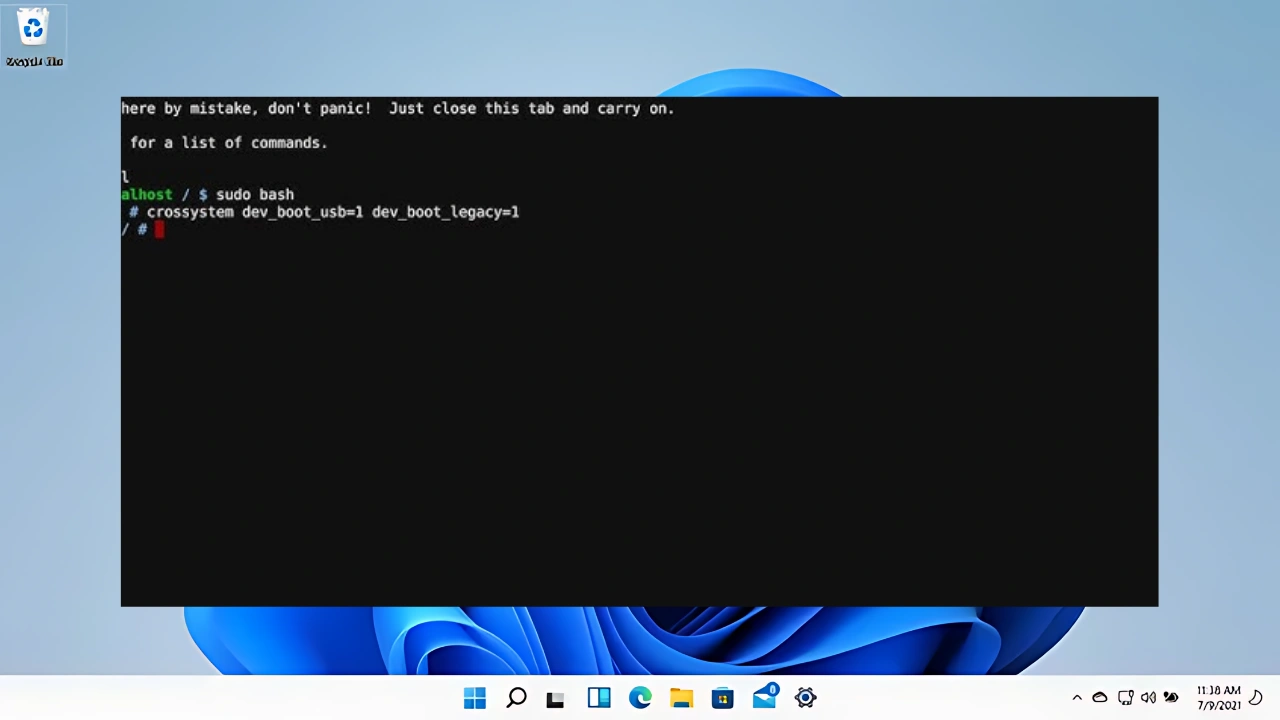Toggle the focus assist moon icon
This screenshot has width=1280, height=720.
pyautogui.click(x=1257, y=698)
